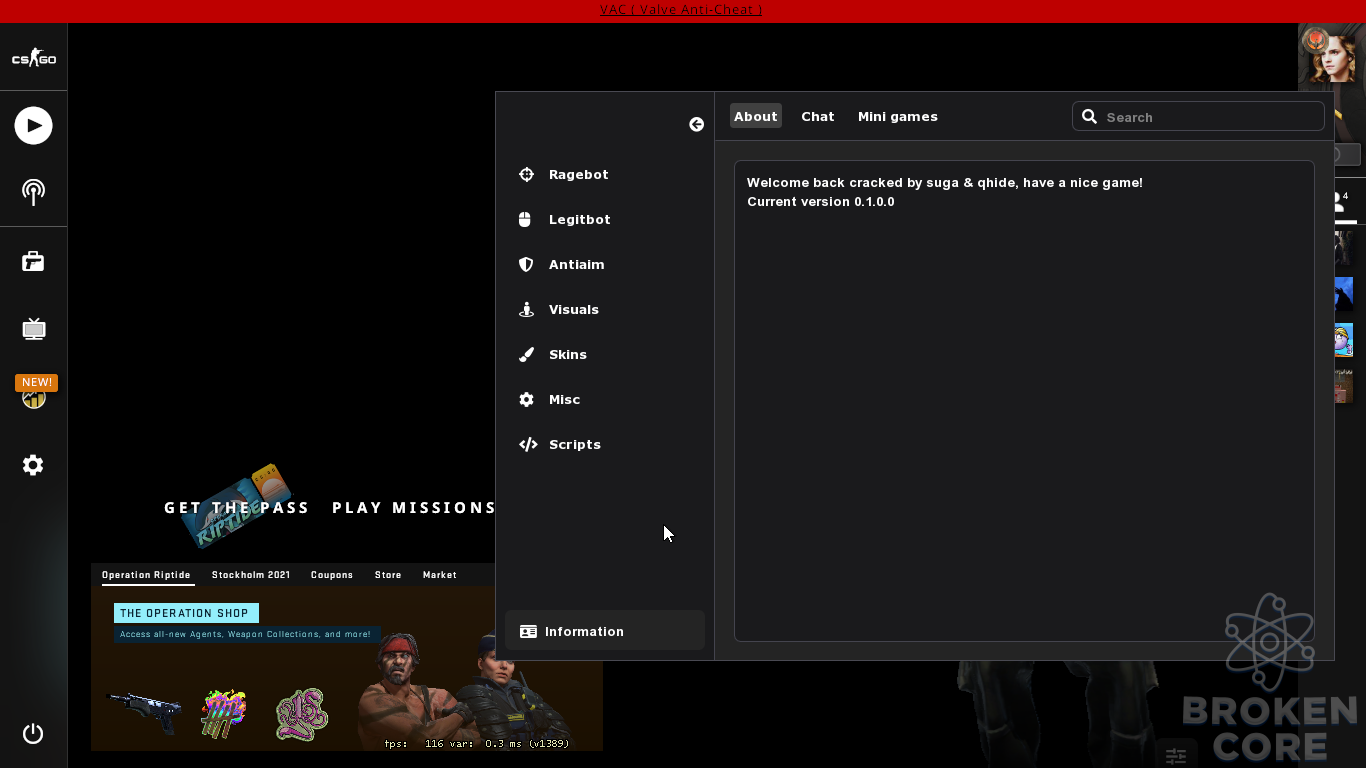Screen dimensions: 1366x768
Task: Click the VAC ( Valve Anti-Cheat ) link
Action: coord(681,10)
